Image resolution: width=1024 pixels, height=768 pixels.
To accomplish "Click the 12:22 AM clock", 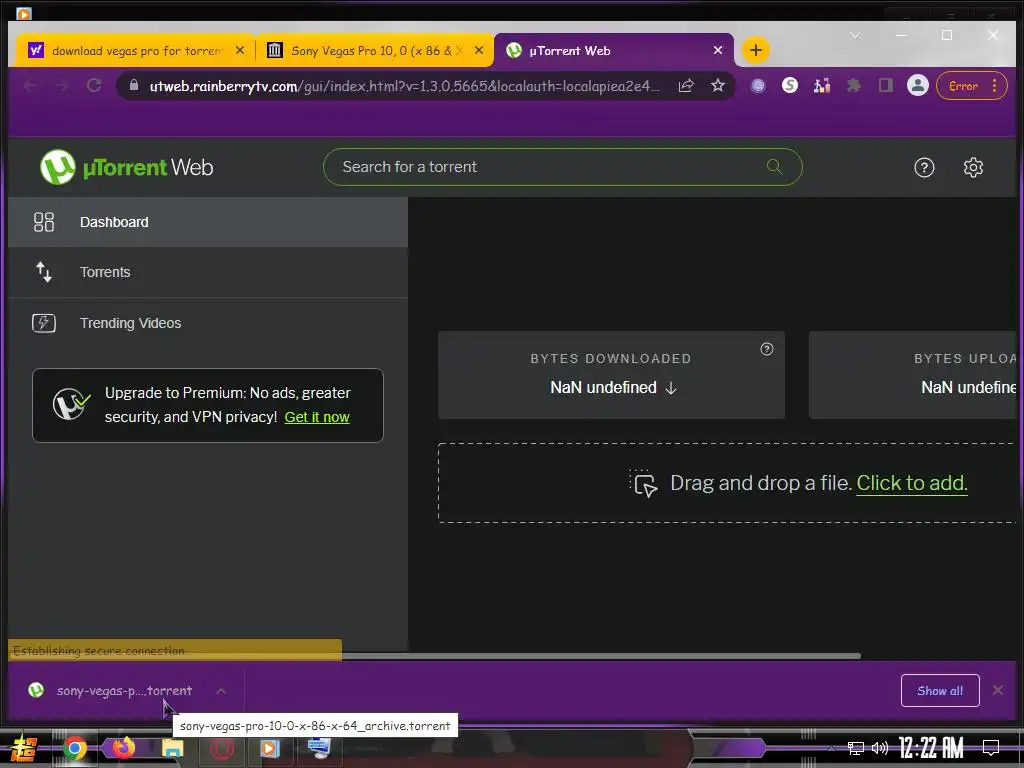I will click(931, 748).
